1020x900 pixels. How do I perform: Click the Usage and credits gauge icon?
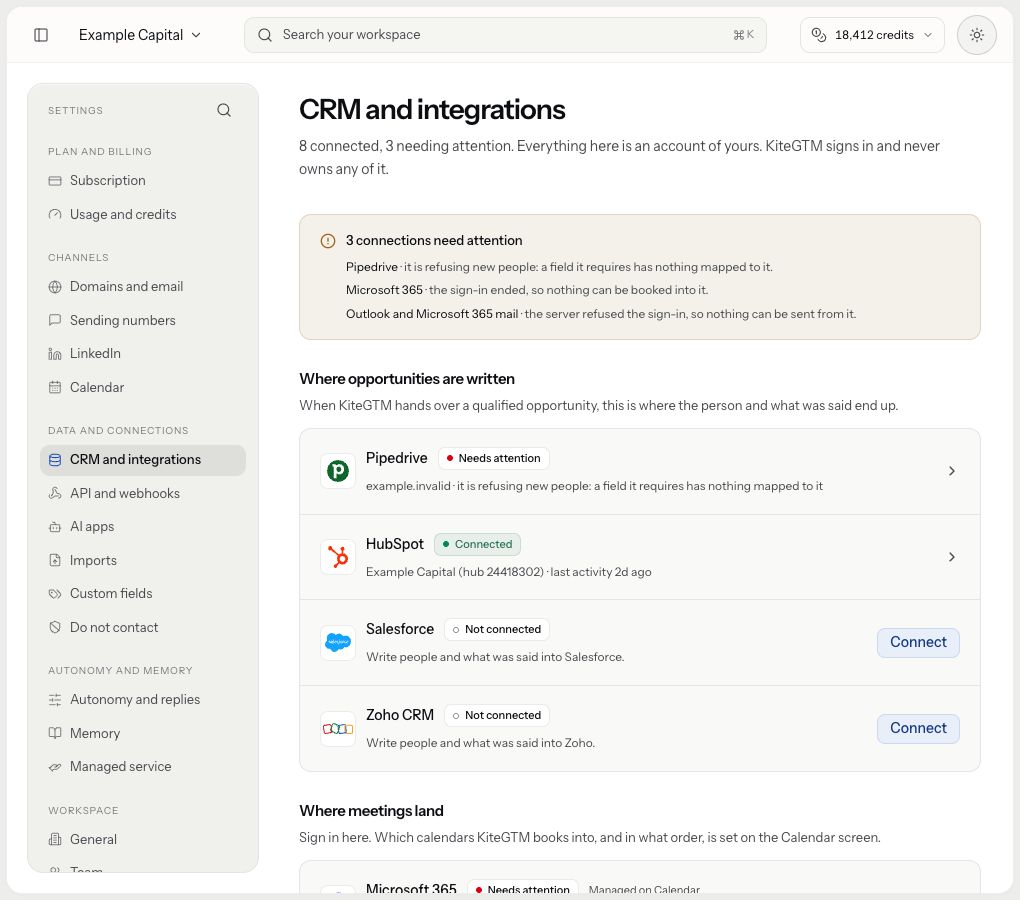(55, 215)
